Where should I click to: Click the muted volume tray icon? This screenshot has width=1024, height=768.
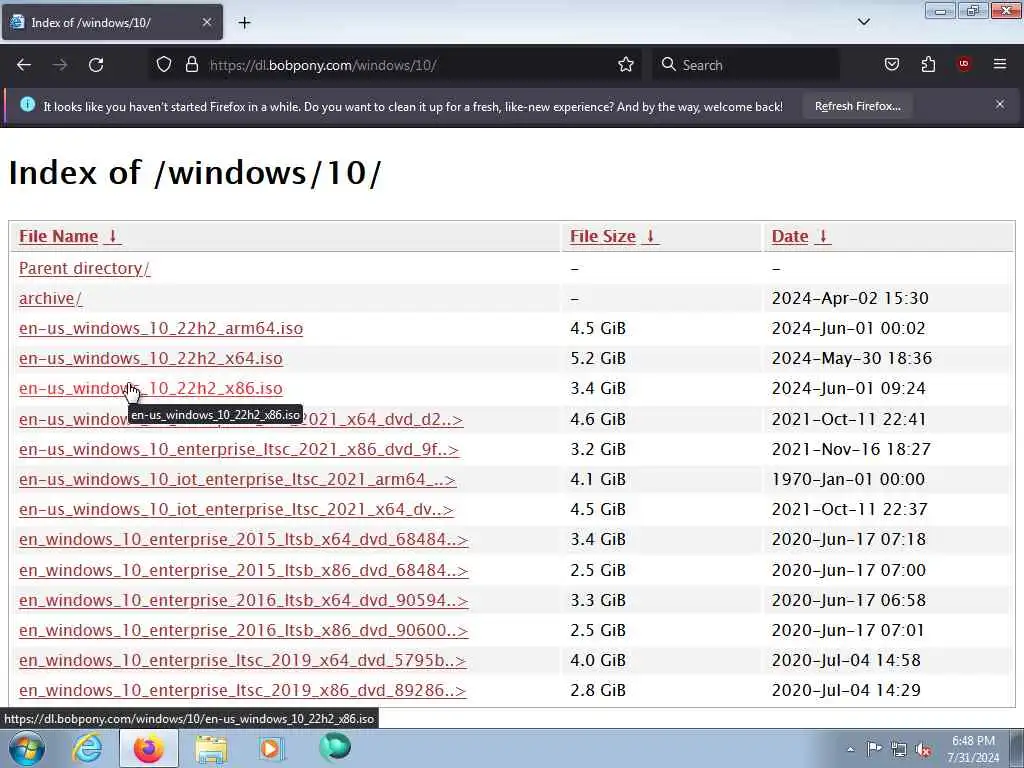point(923,750)
